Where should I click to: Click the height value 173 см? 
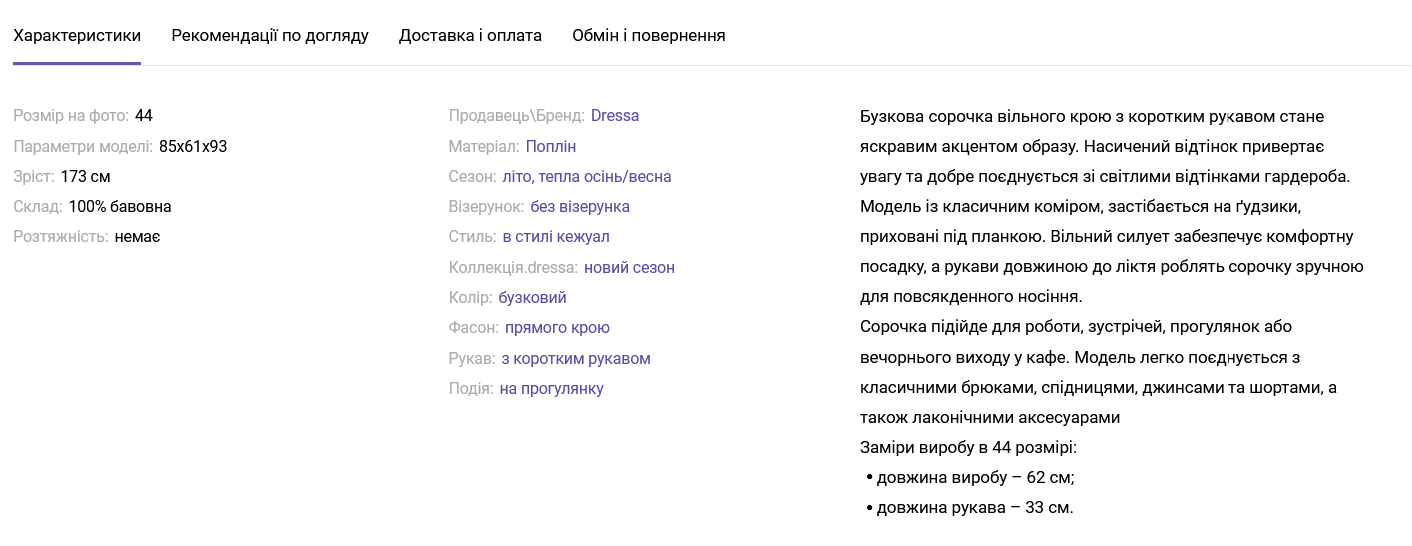pyautogui.click(x=85, y=177)
